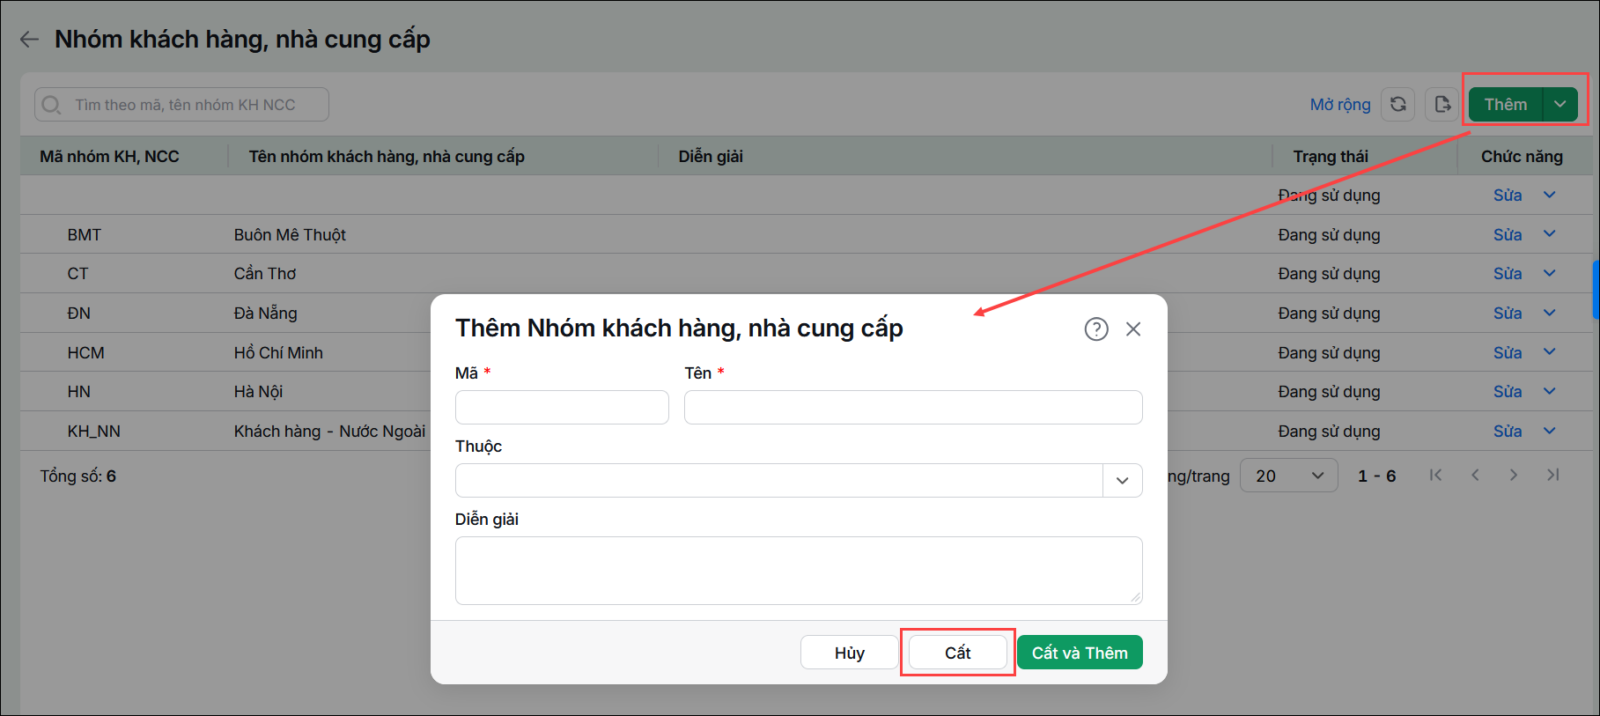Click the export file icon
The width and height of the screenshot is (1600, 716).
coord(1442,104)
